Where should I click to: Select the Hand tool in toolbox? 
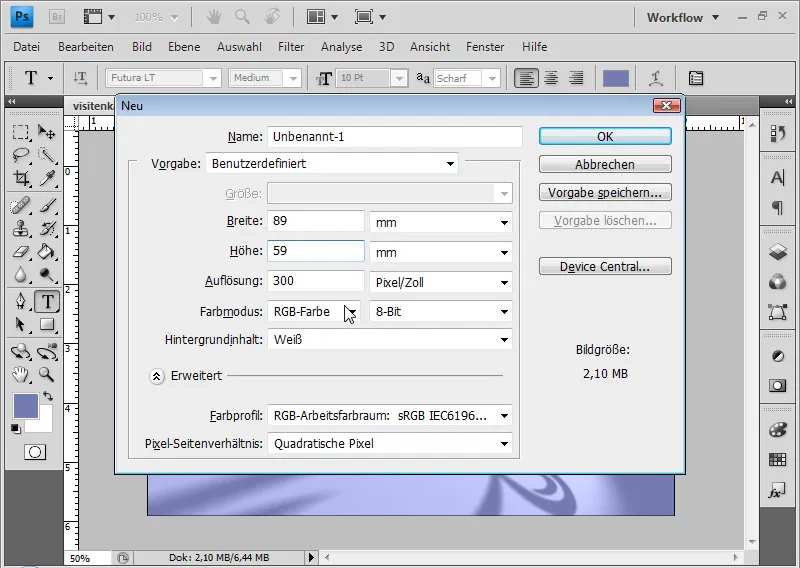point(20,375)
